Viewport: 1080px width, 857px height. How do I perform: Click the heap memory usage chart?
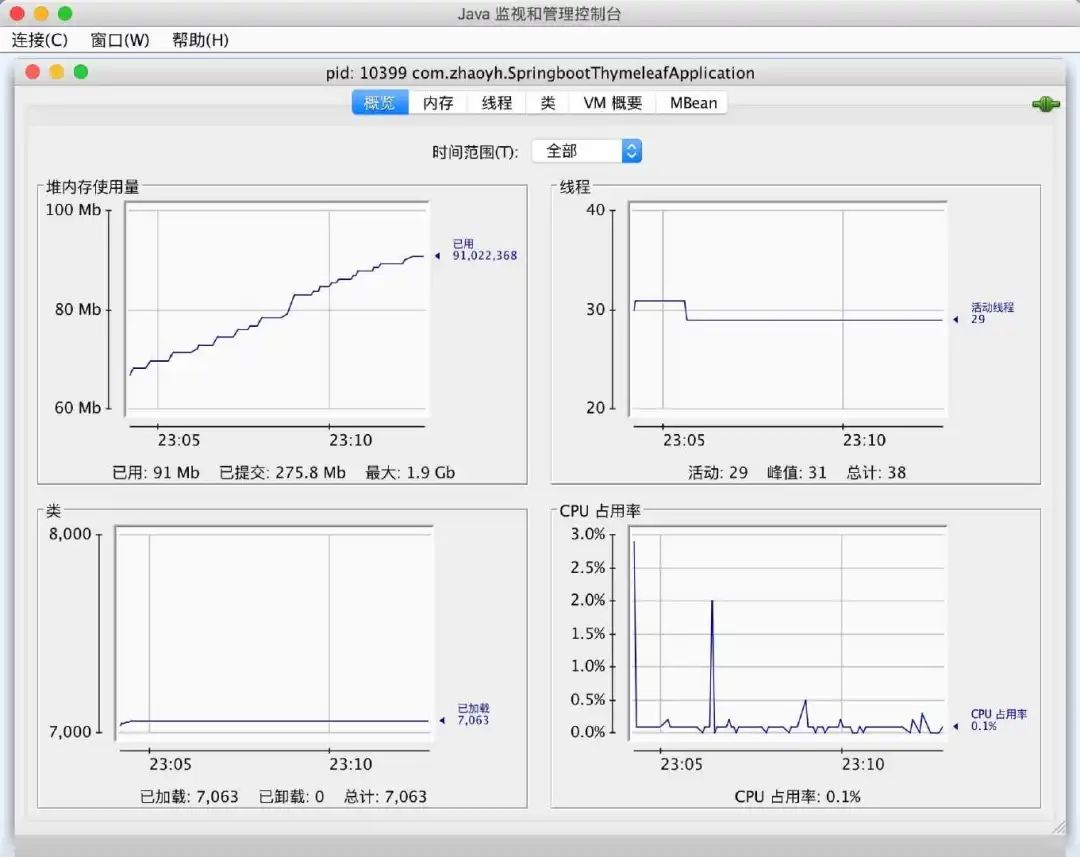[277, 309]
